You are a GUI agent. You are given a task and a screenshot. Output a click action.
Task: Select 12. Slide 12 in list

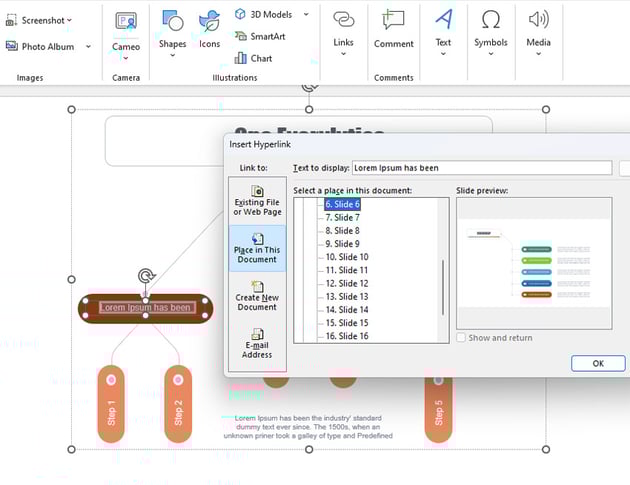click(x=347, y=283)
